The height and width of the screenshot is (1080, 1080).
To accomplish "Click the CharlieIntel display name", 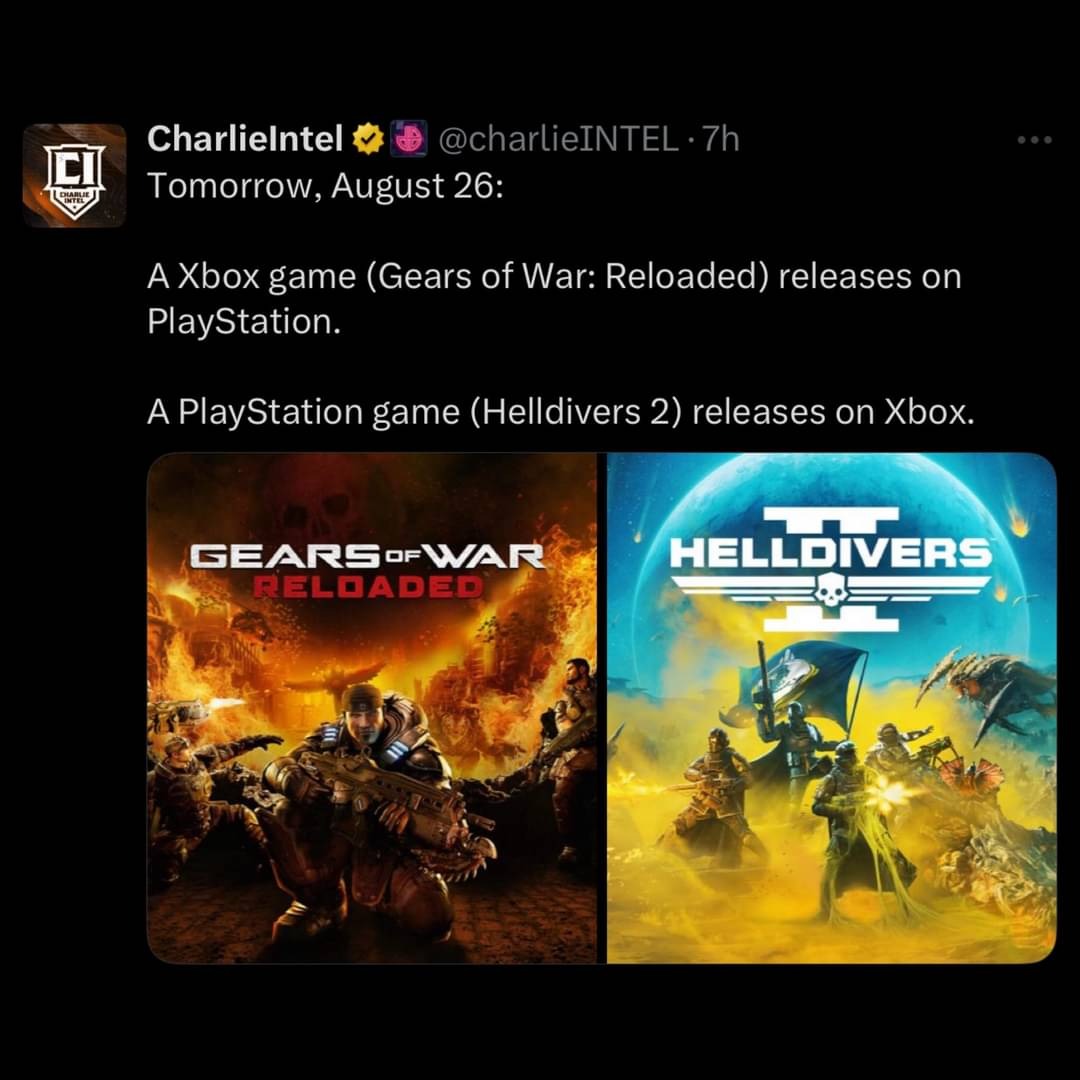I will click(x=245, y=138).
